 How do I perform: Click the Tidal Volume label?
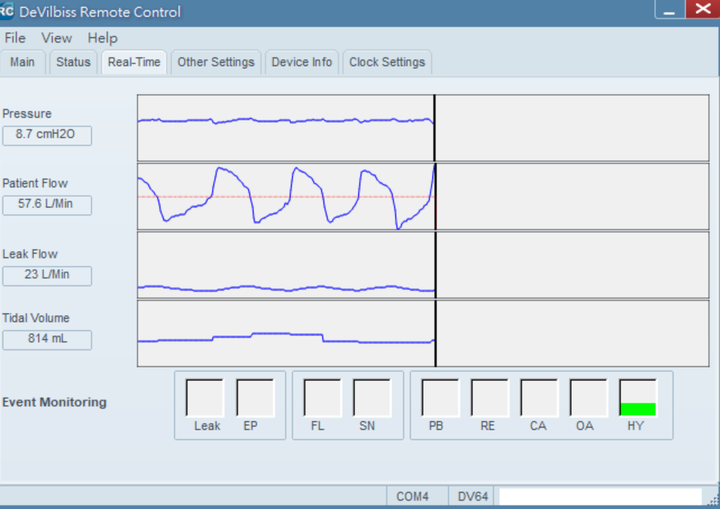(36, 318)
